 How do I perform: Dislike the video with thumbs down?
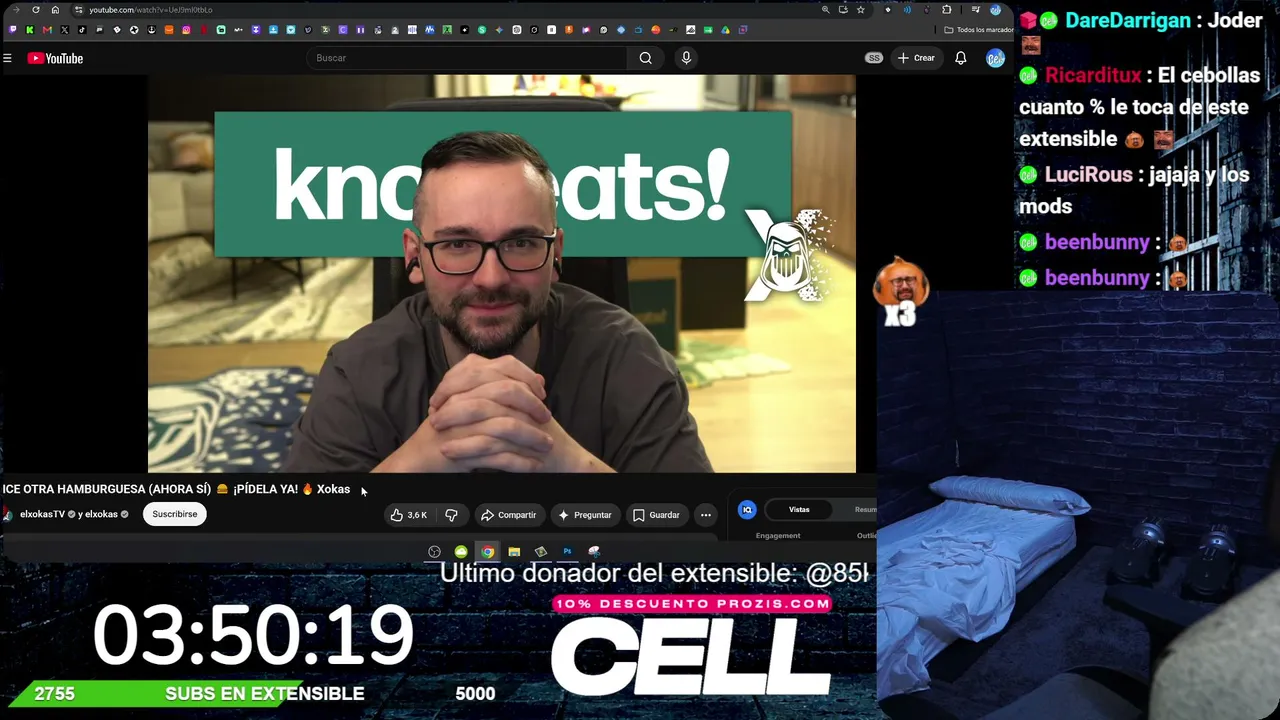click(x=451, y=515)
